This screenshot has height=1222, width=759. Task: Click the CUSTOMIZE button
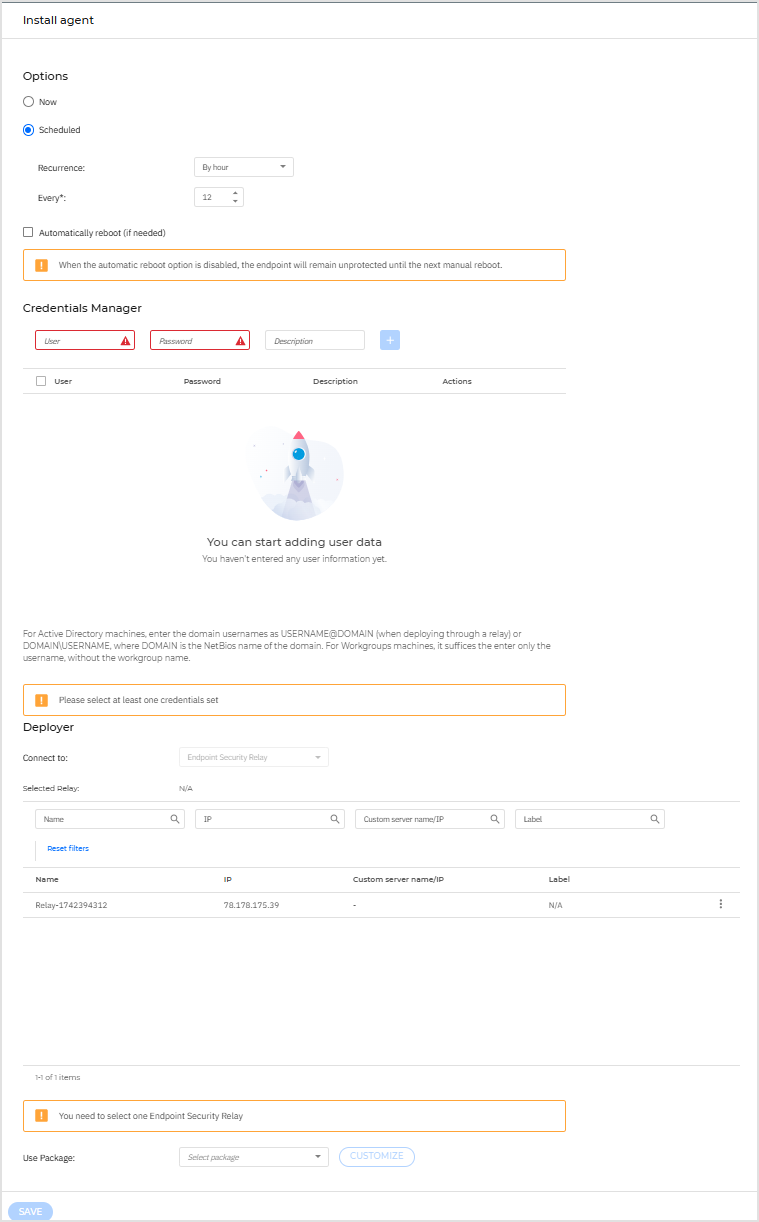point(377,1156)
